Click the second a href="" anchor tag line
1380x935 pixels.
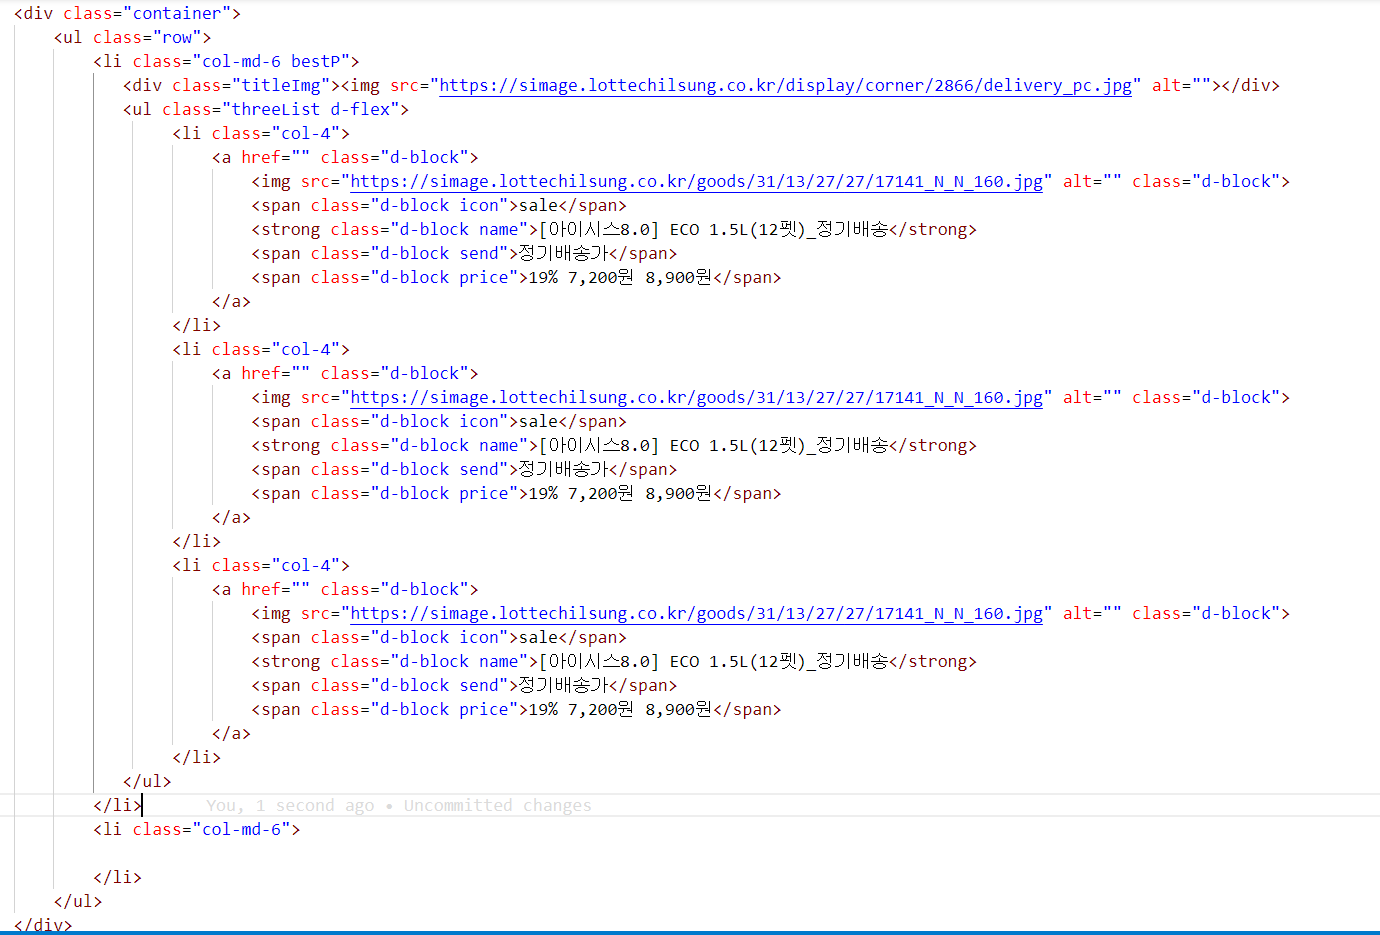[x=345, y=373]
